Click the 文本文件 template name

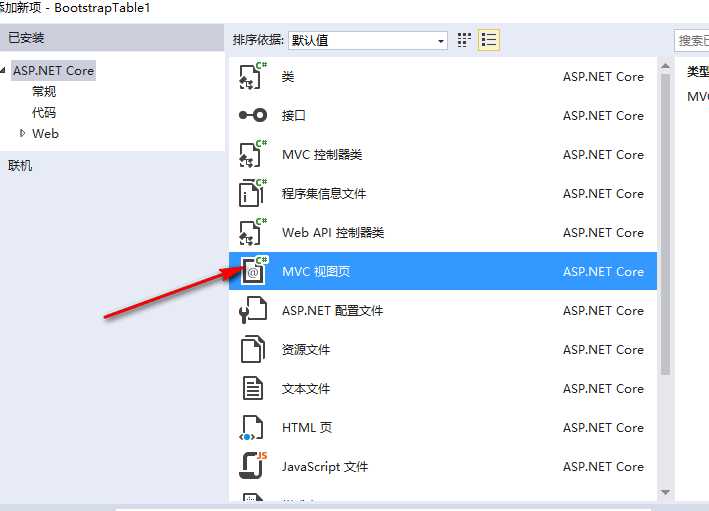click(x=306, y=388)
